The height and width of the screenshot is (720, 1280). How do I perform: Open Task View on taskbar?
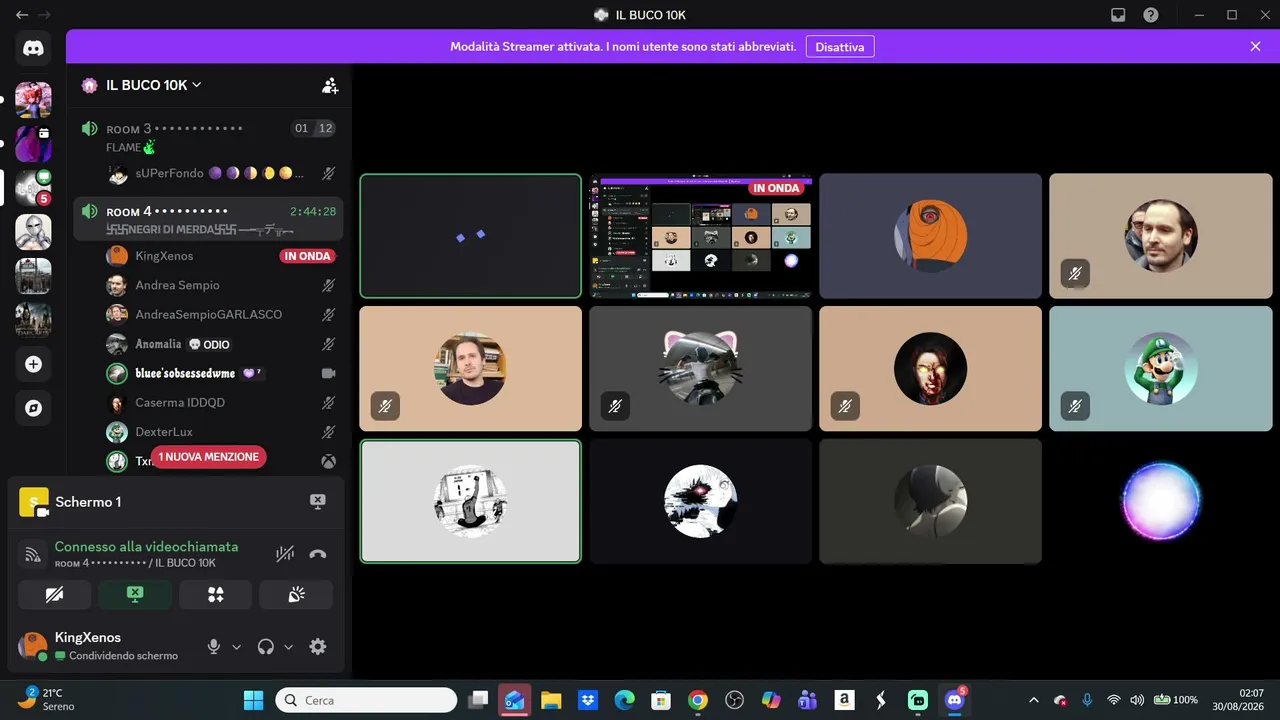coord(478,700)
